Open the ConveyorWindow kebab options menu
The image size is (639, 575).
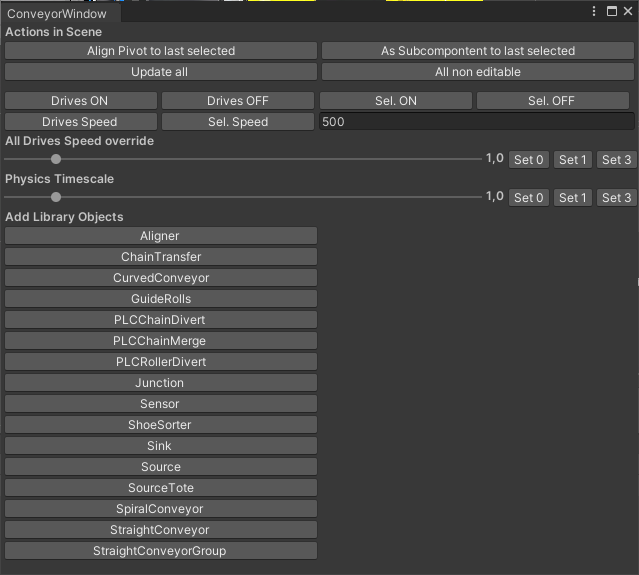point(595,11)
